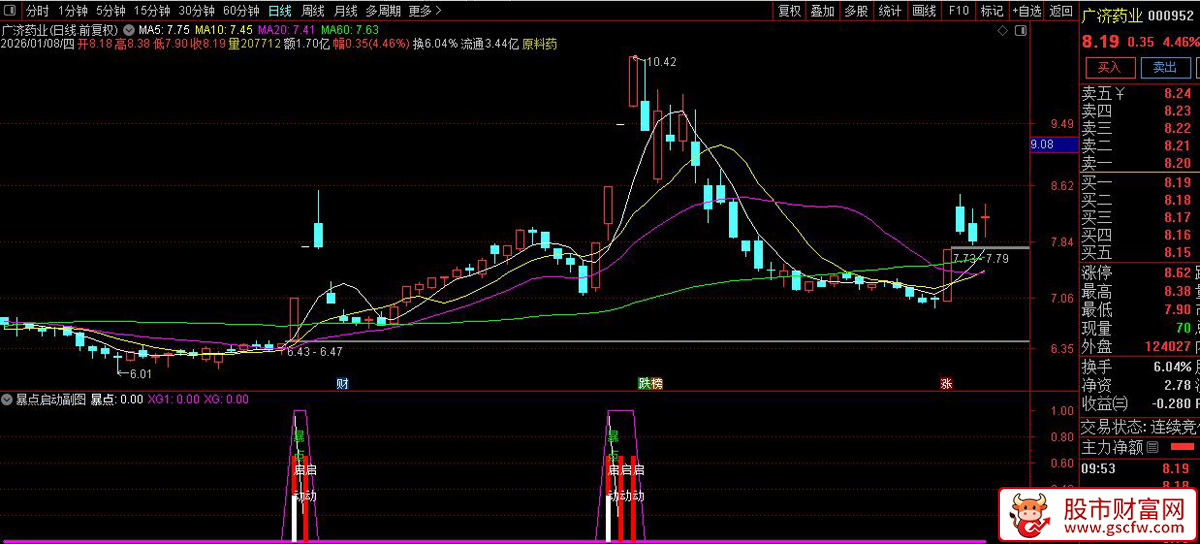Toggle 复权 price adjustment

click(x=789, y=11)
